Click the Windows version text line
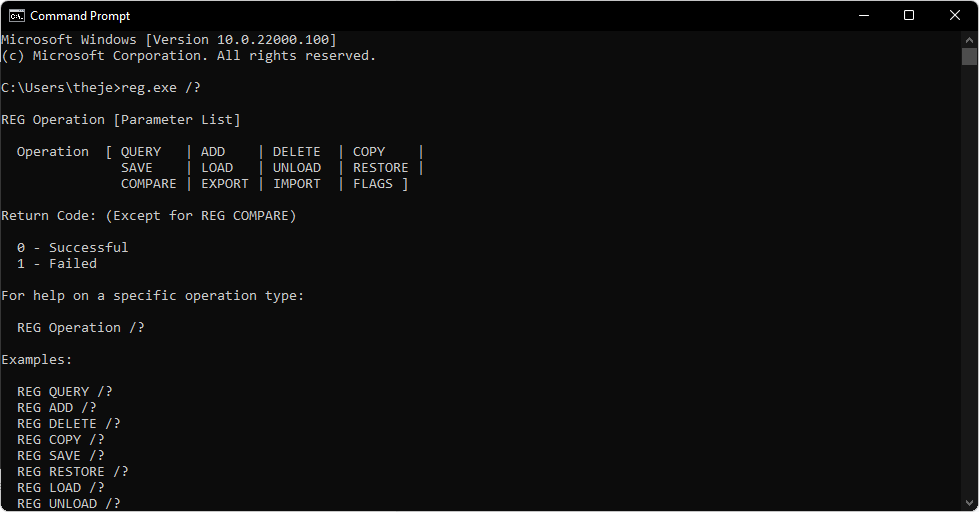The image size is (979, 512). click(x=169, y=39)
